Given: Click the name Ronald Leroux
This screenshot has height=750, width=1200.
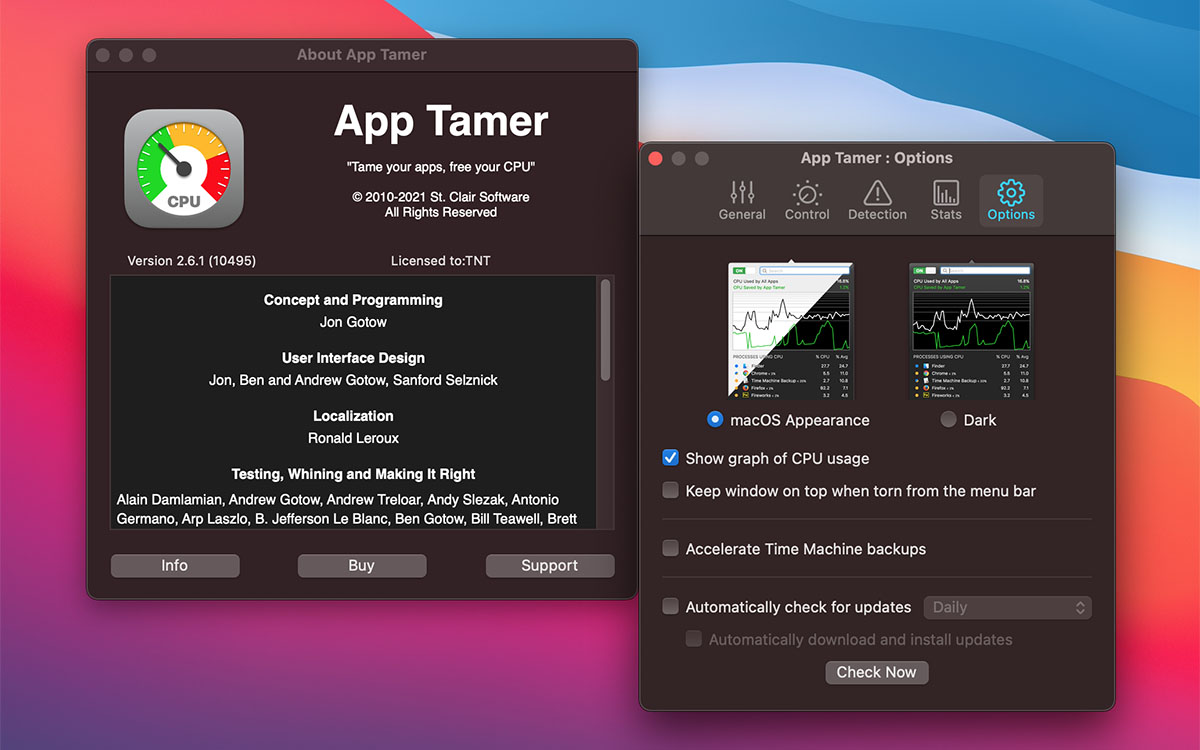Looking at the screenshot, I should point(353,438).
